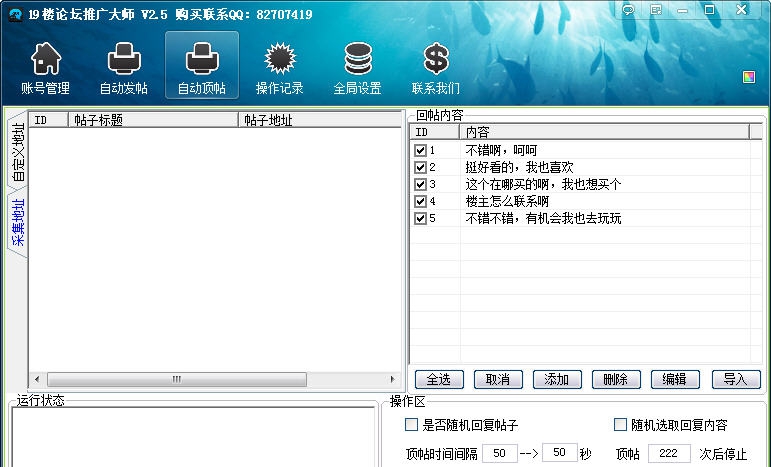771x467 pixels.
Task: Minimize the application window
Action: point(682,10)
